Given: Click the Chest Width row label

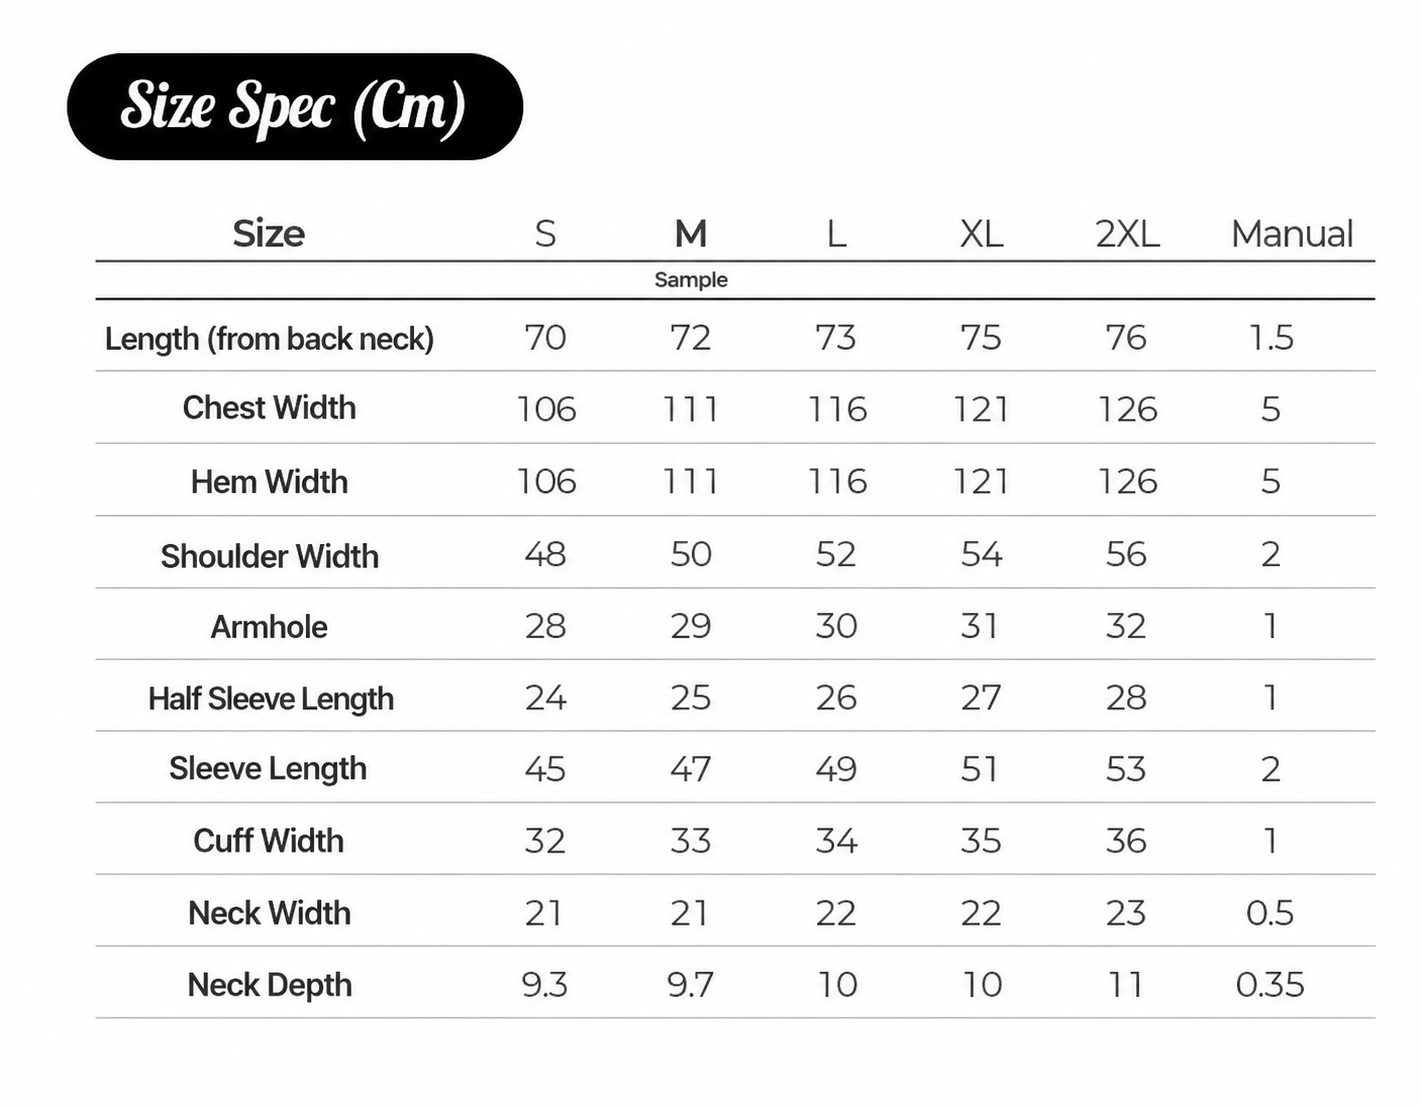Looking at the screenshot, I should (269, 408).
